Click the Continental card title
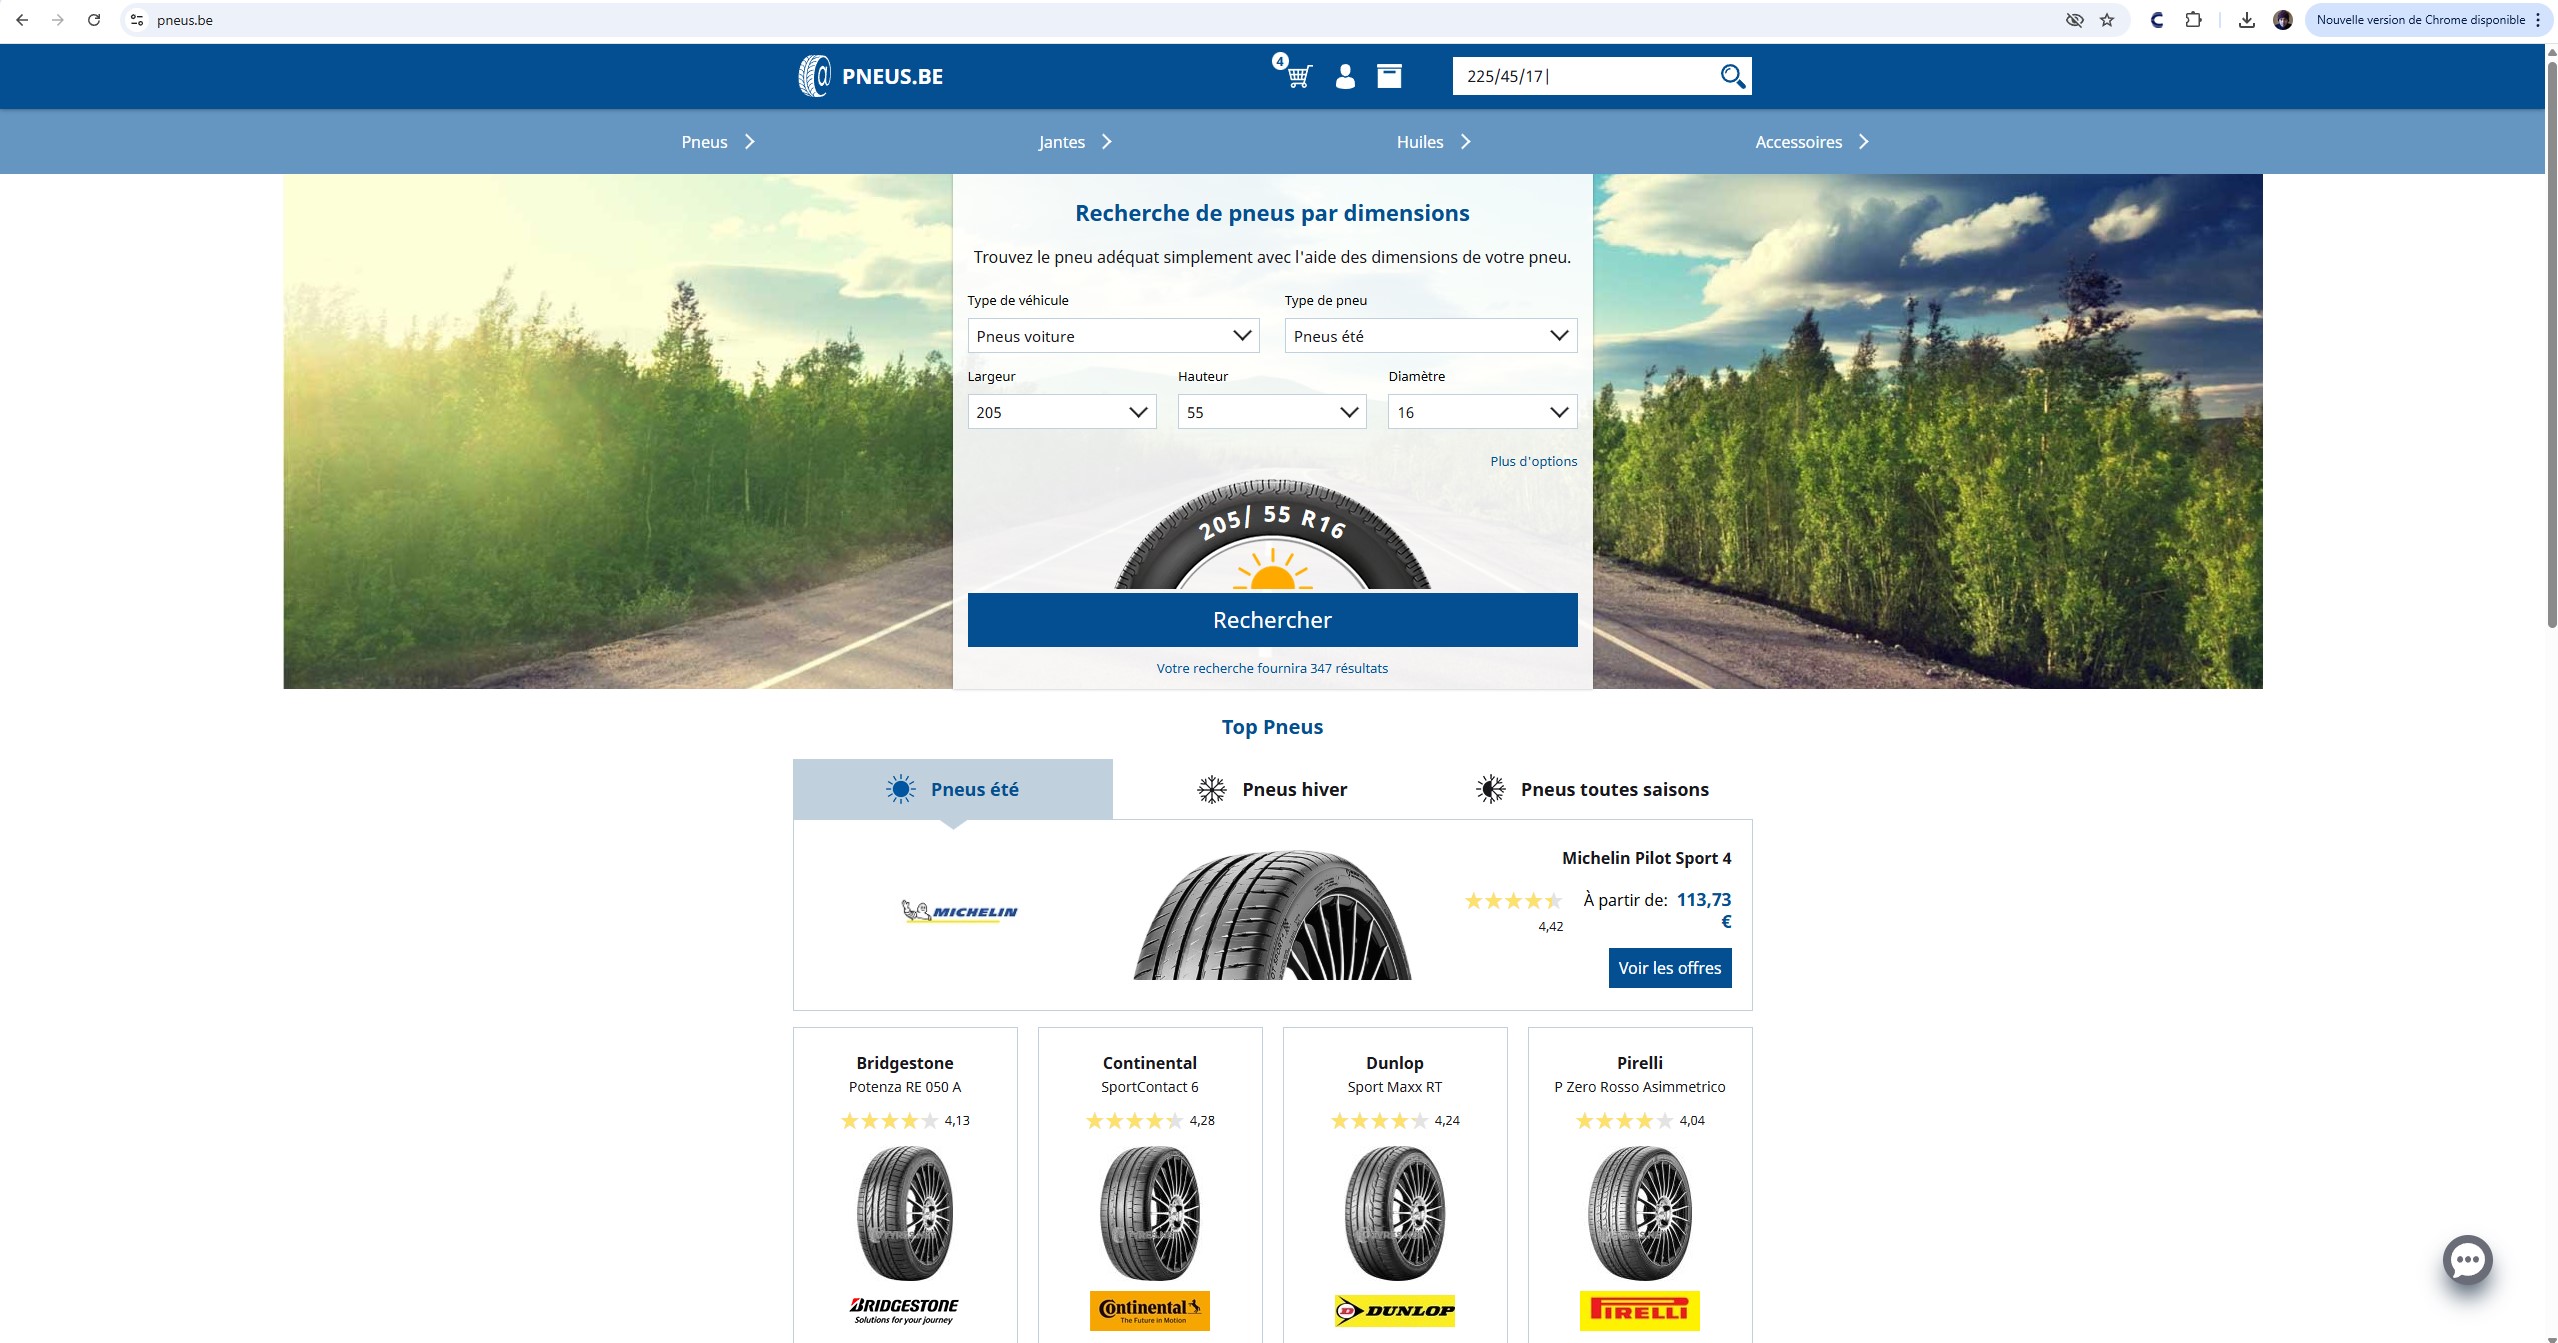 click(1149, 1063)
